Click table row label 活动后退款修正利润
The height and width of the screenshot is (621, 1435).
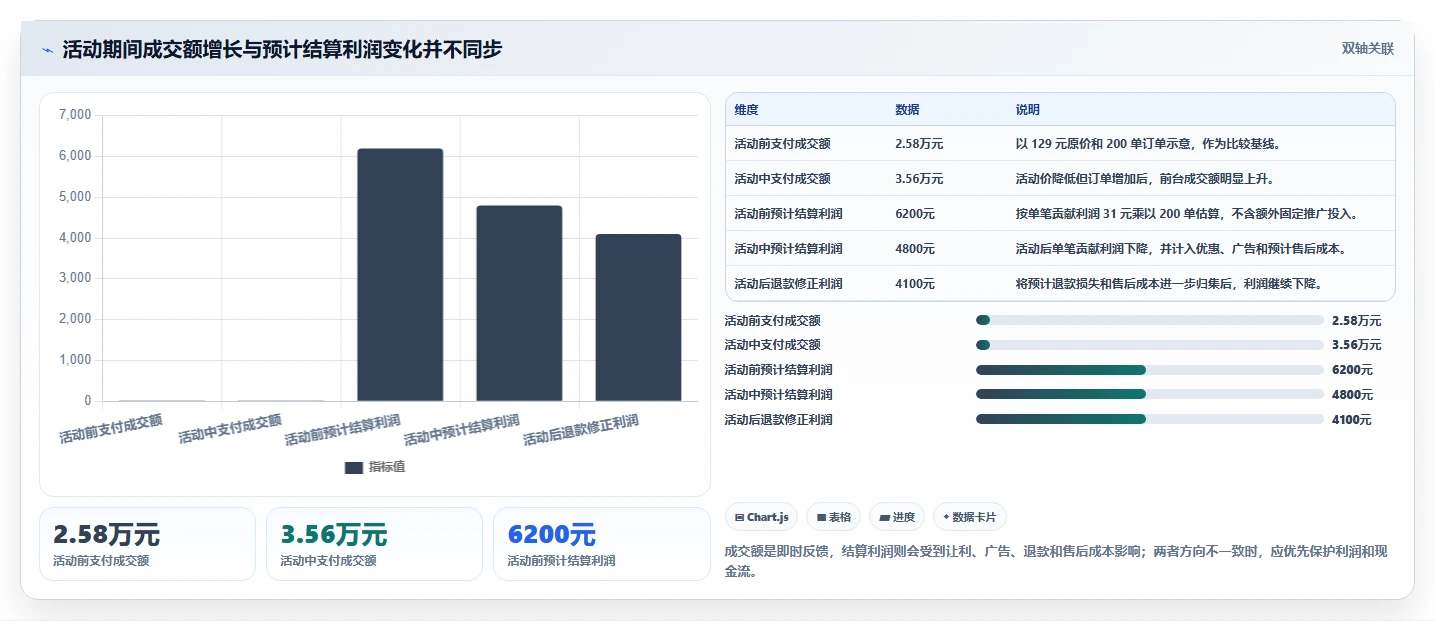click(x=788, y=284)
